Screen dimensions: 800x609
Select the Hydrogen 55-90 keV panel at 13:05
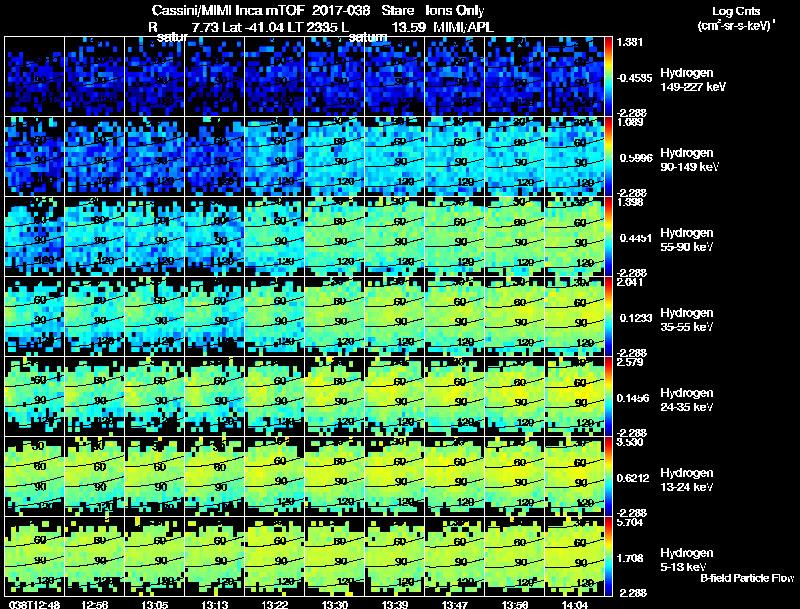(x=155, y=236)
